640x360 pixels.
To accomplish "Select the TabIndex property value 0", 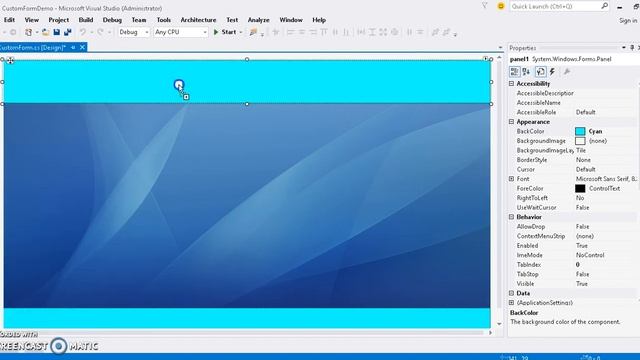I will (578, 264).
